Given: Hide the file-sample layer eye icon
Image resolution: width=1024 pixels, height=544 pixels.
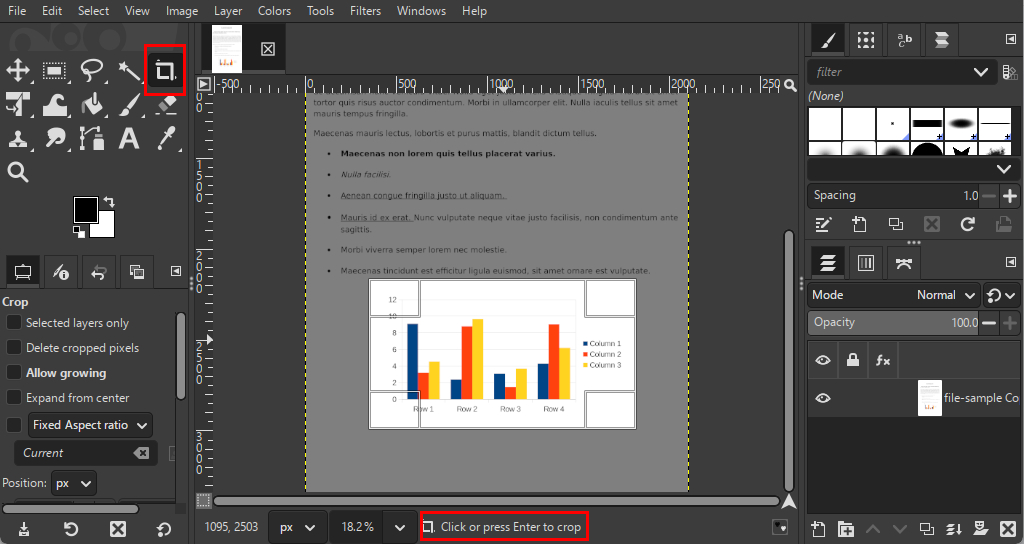Looking at the screenshot, I should 823,398.
